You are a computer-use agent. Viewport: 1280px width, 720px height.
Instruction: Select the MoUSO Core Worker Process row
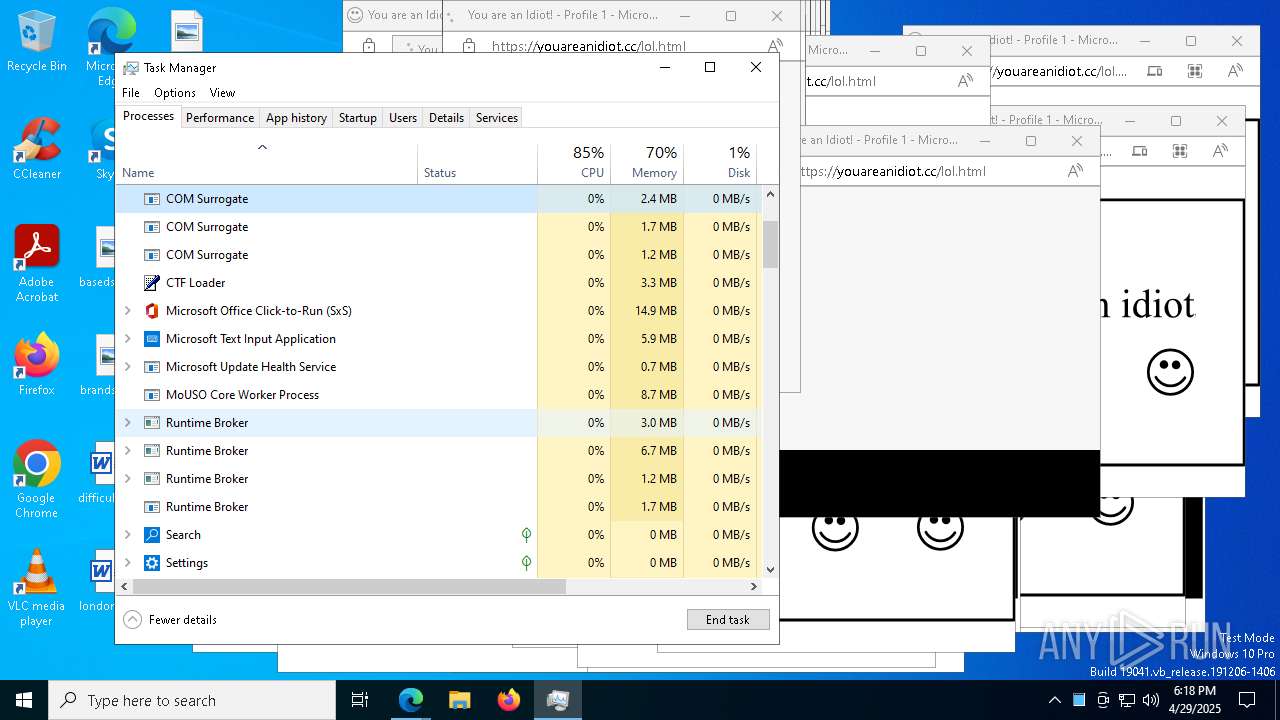pyautogui.click(x=439, y=395)
